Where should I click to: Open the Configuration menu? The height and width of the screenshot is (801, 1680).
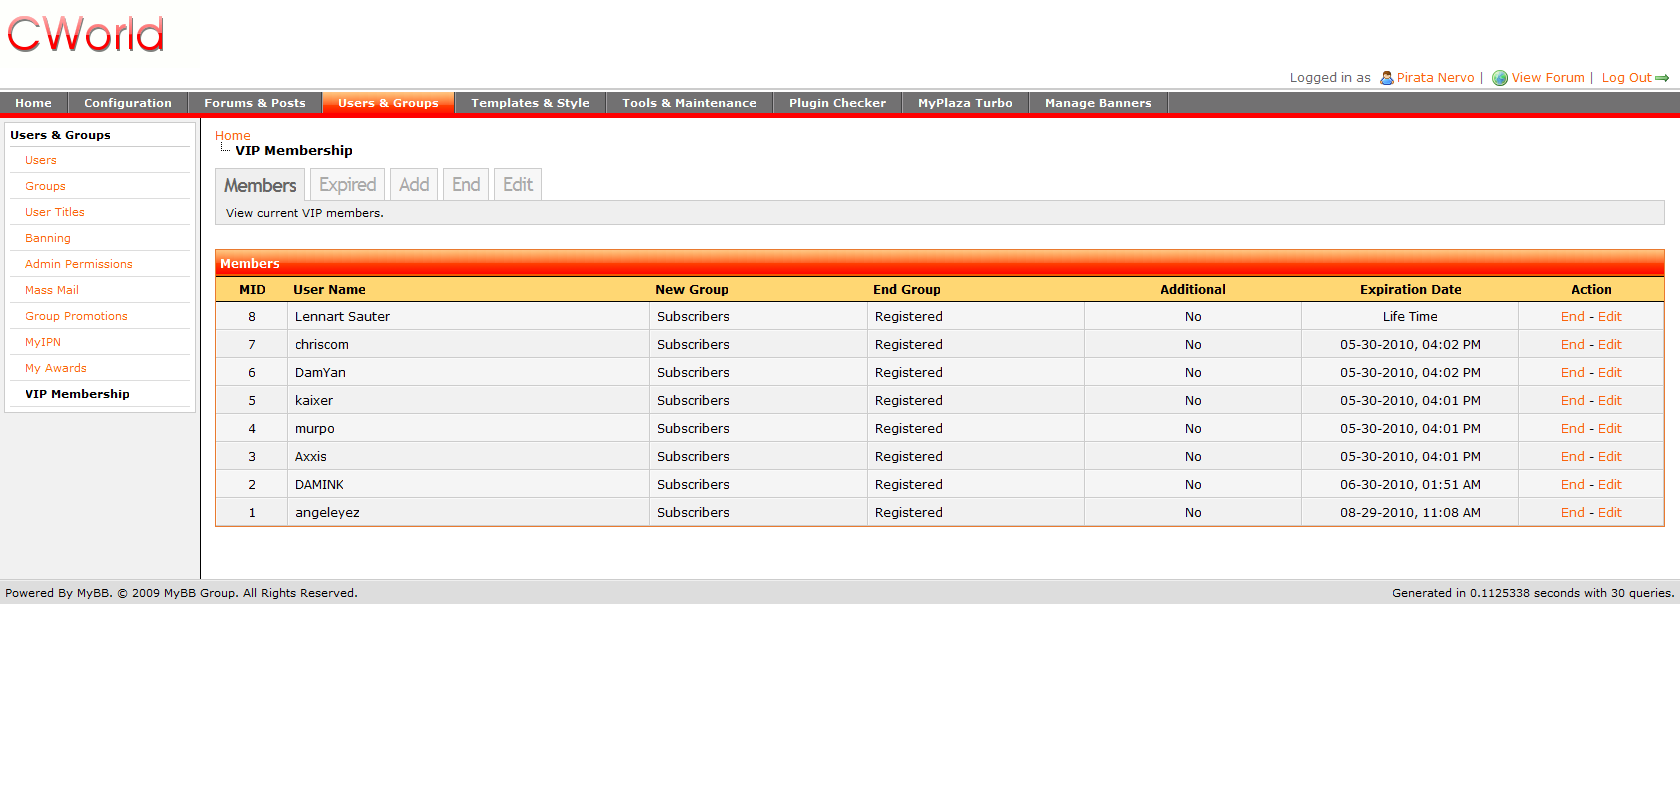click(127, 103)
